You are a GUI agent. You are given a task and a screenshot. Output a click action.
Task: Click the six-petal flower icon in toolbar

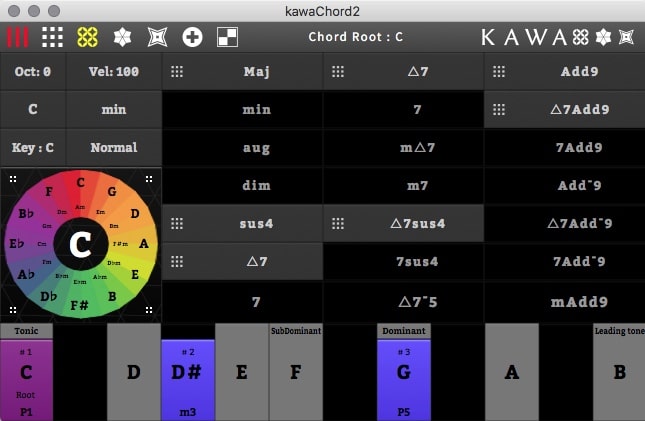pyautogui.click(x=122, y=37)
